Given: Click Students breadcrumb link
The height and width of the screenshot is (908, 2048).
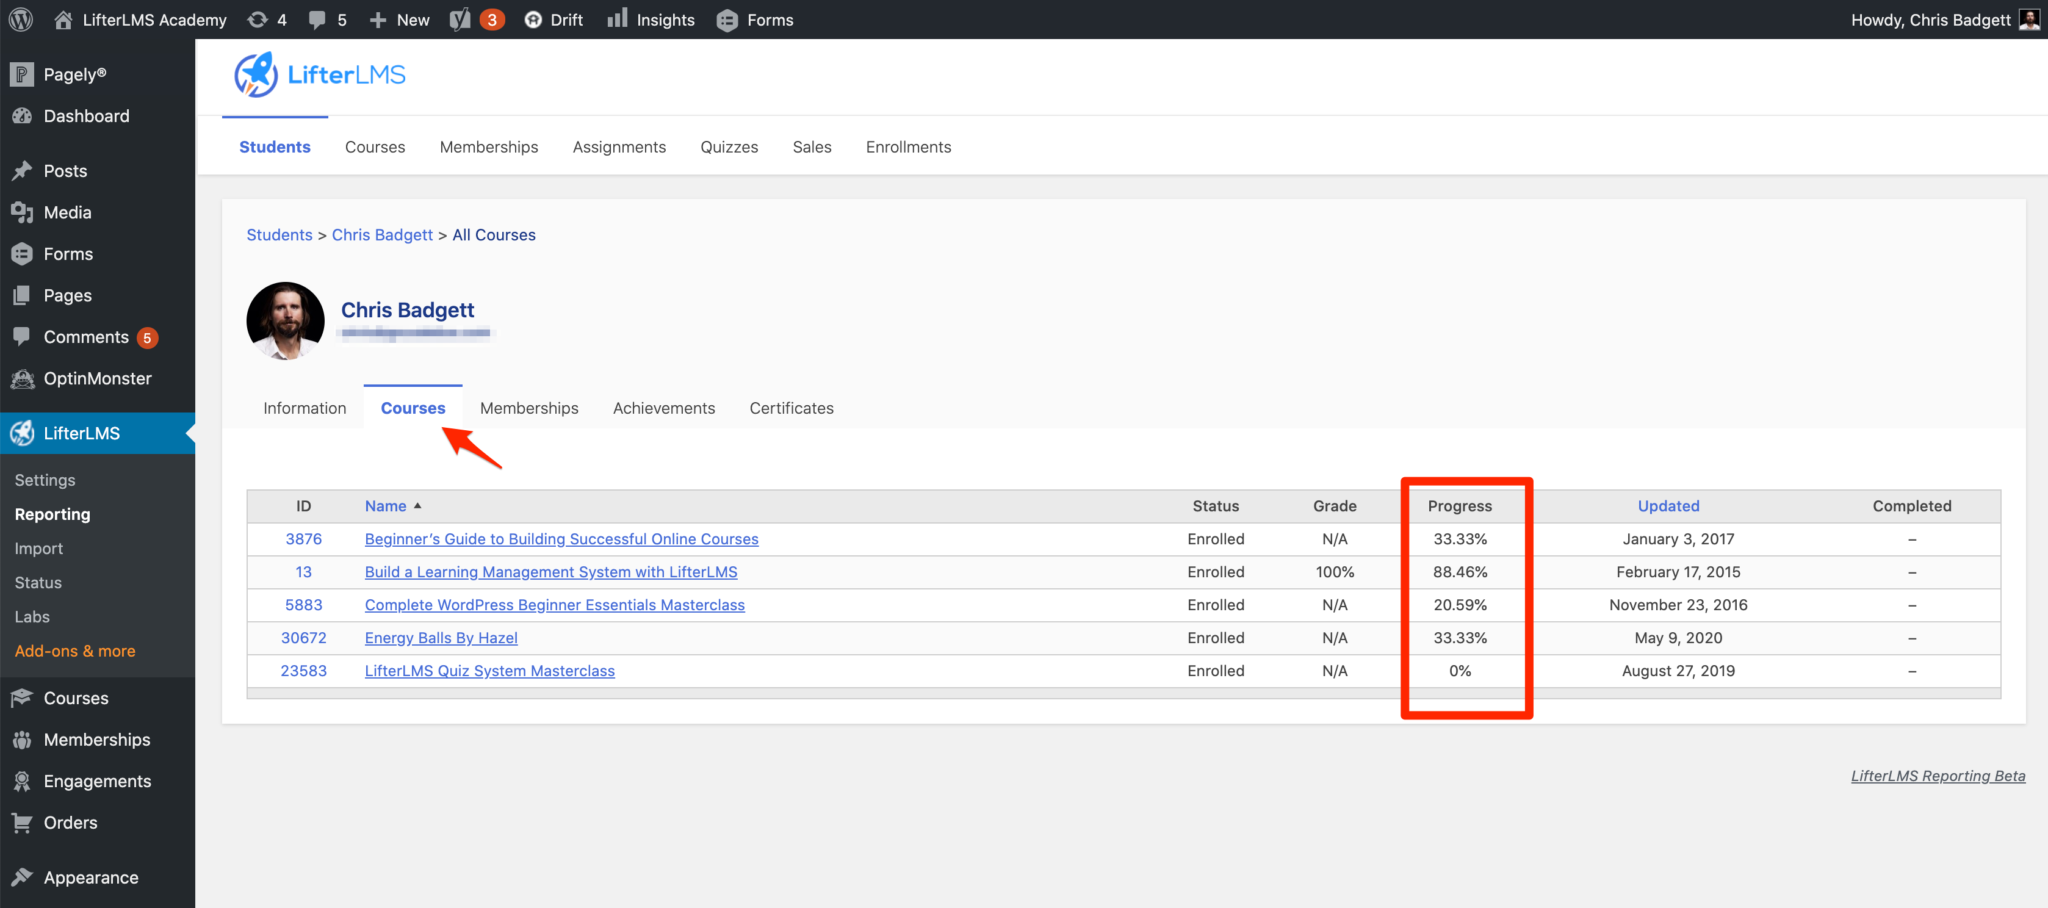Looking at the screenshot, I should point(279,235).
